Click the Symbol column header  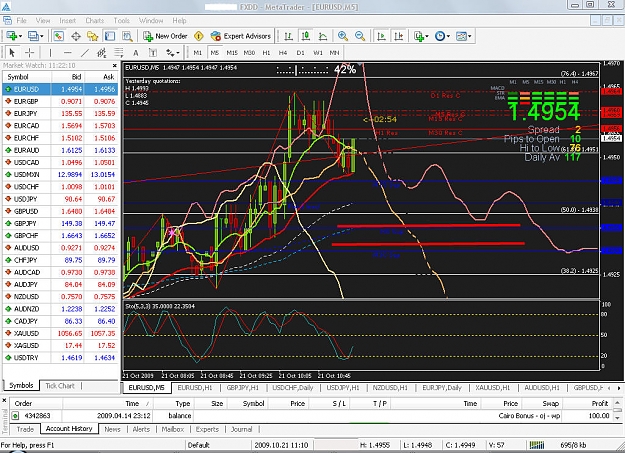27,77
